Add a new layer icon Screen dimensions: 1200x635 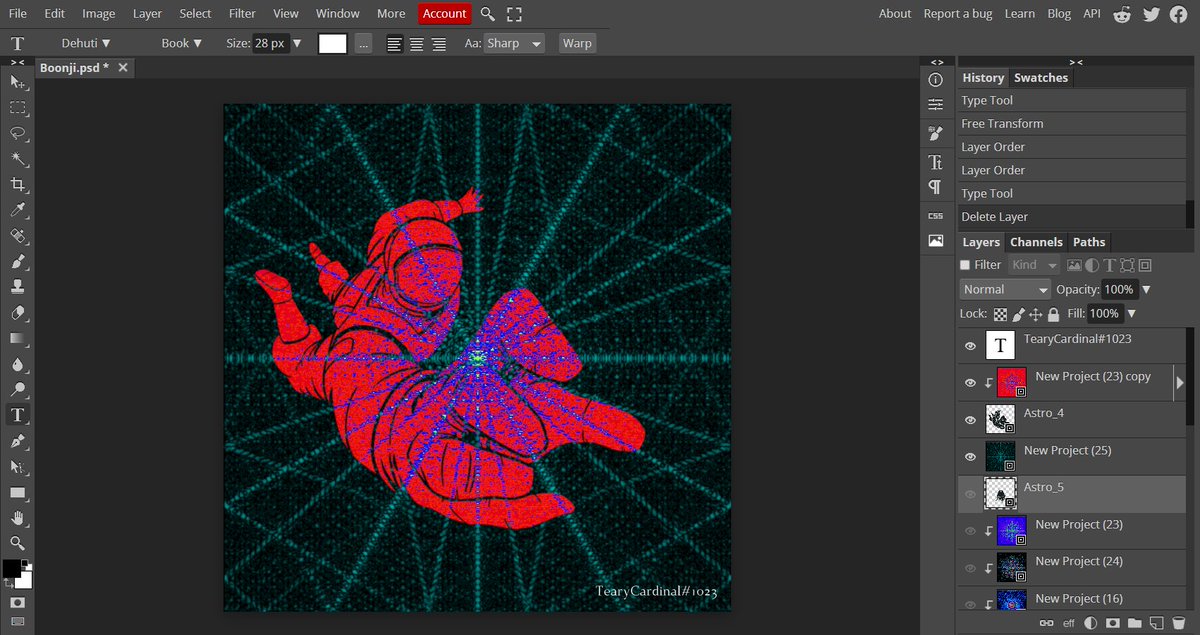pos(1155,623)
